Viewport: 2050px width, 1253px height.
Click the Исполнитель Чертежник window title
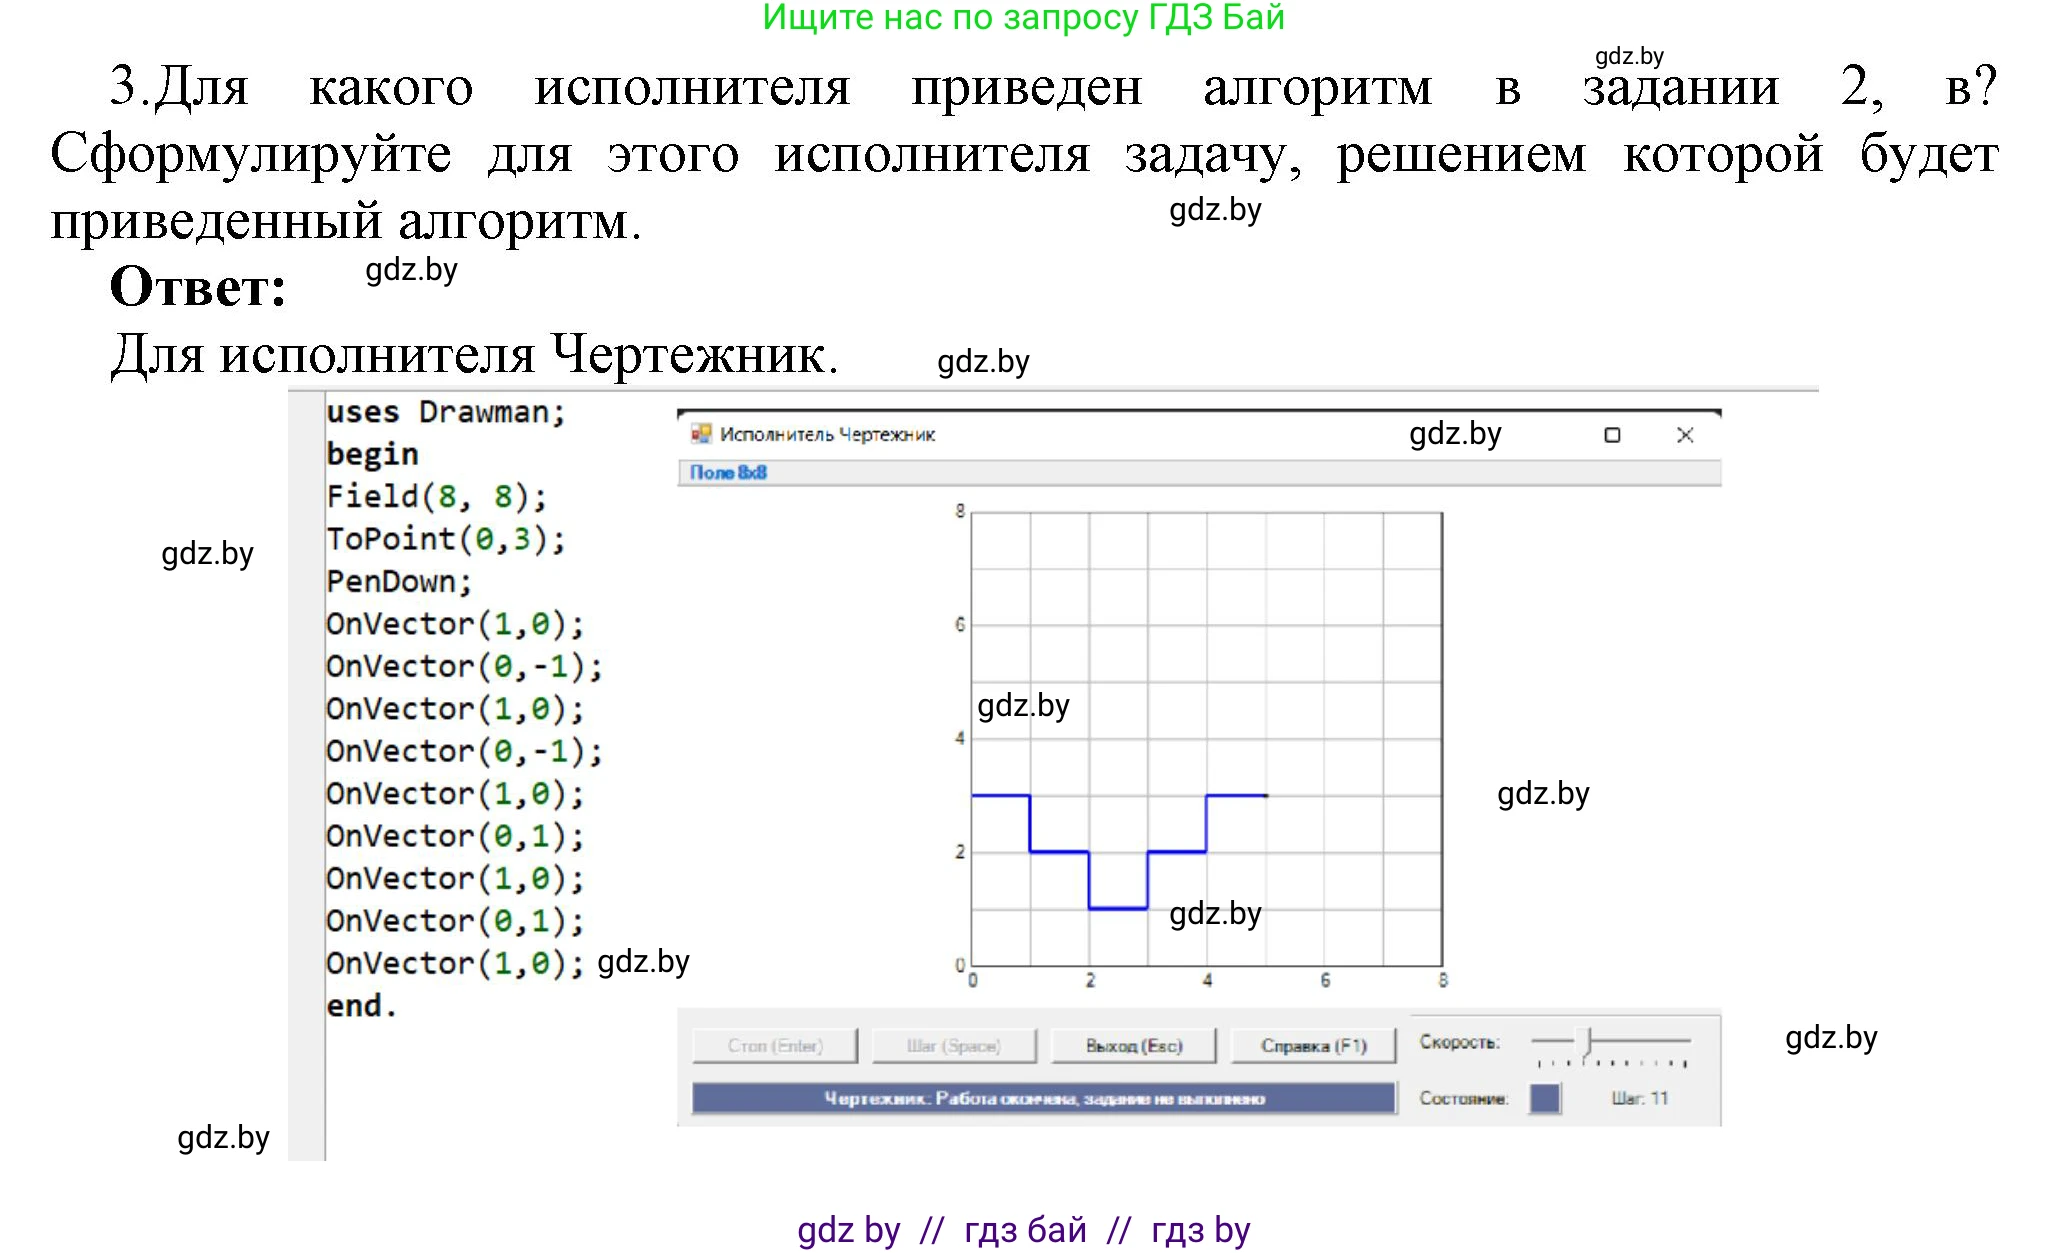pos(827,435)
